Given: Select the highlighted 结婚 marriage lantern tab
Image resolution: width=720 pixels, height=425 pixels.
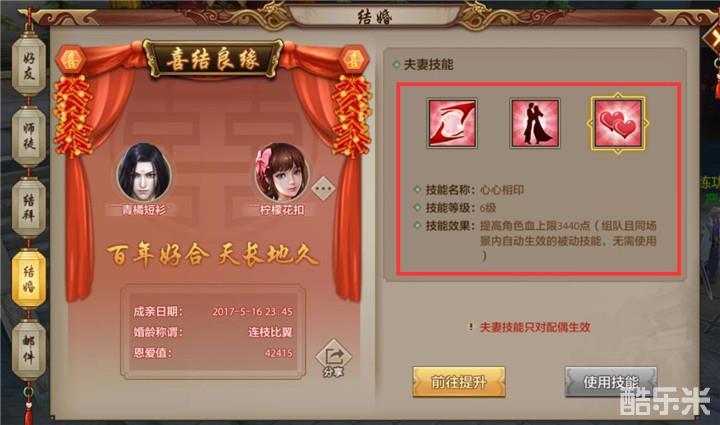Looking at the screenshot, I should 29,279.
